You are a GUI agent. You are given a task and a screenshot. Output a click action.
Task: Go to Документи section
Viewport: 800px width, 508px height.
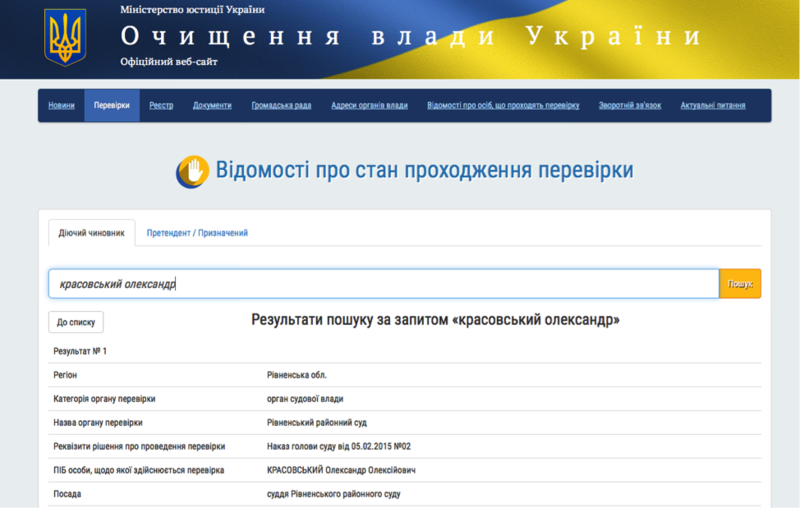[212, 106]
